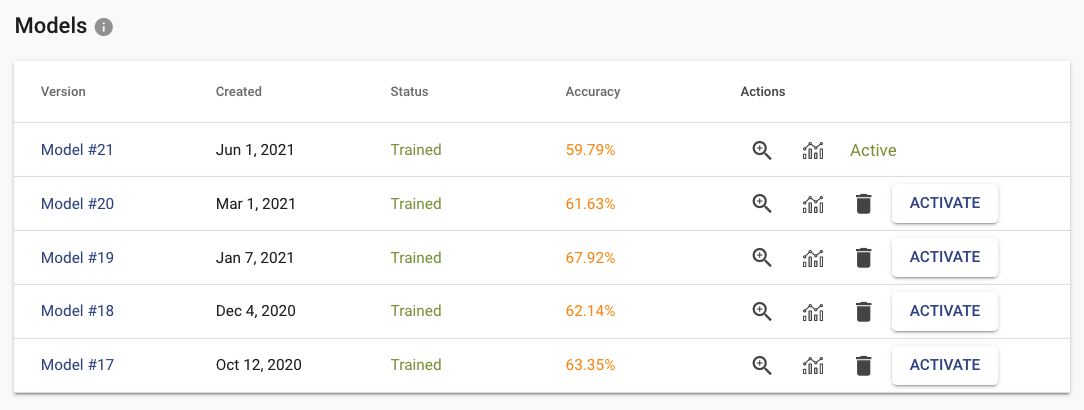Activate Model #17
The image size is (1084, 410).
944,365
